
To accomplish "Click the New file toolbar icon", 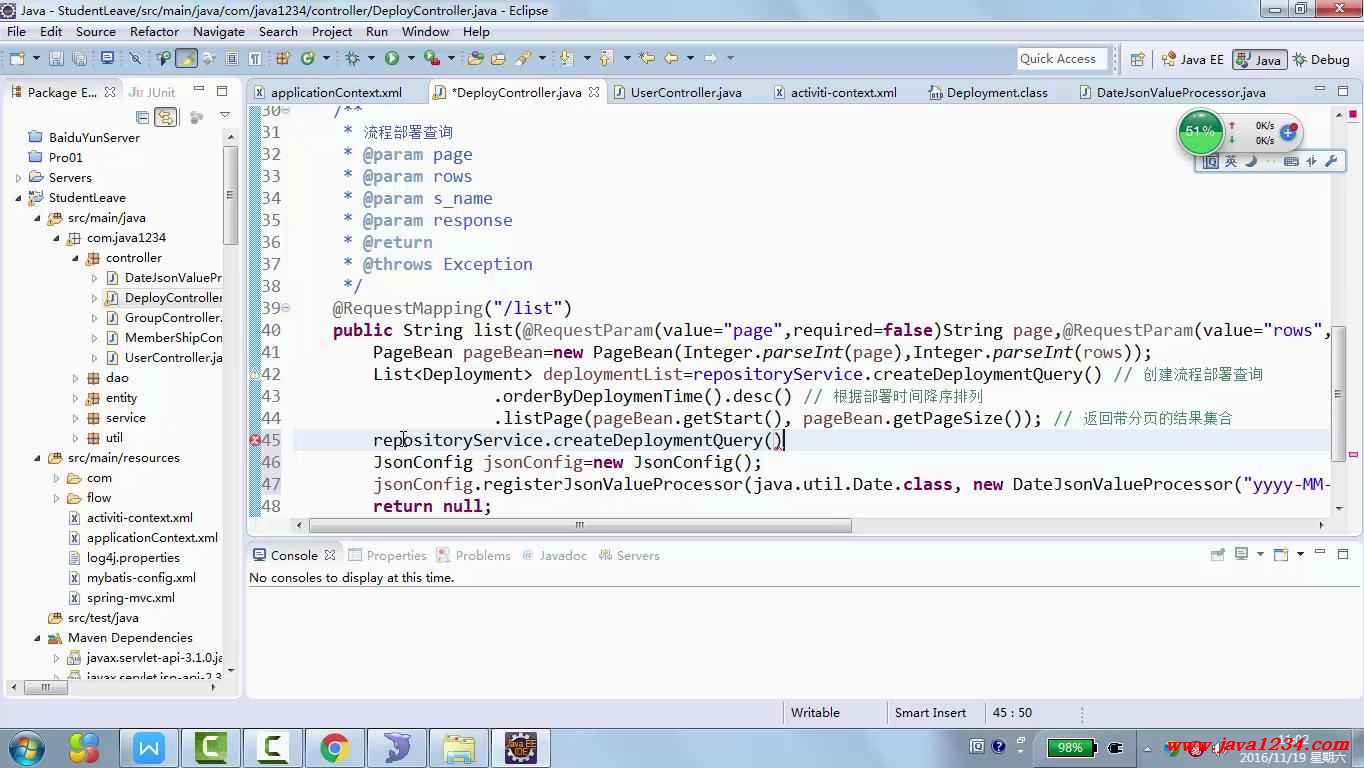I will click(x=16, y=59).
